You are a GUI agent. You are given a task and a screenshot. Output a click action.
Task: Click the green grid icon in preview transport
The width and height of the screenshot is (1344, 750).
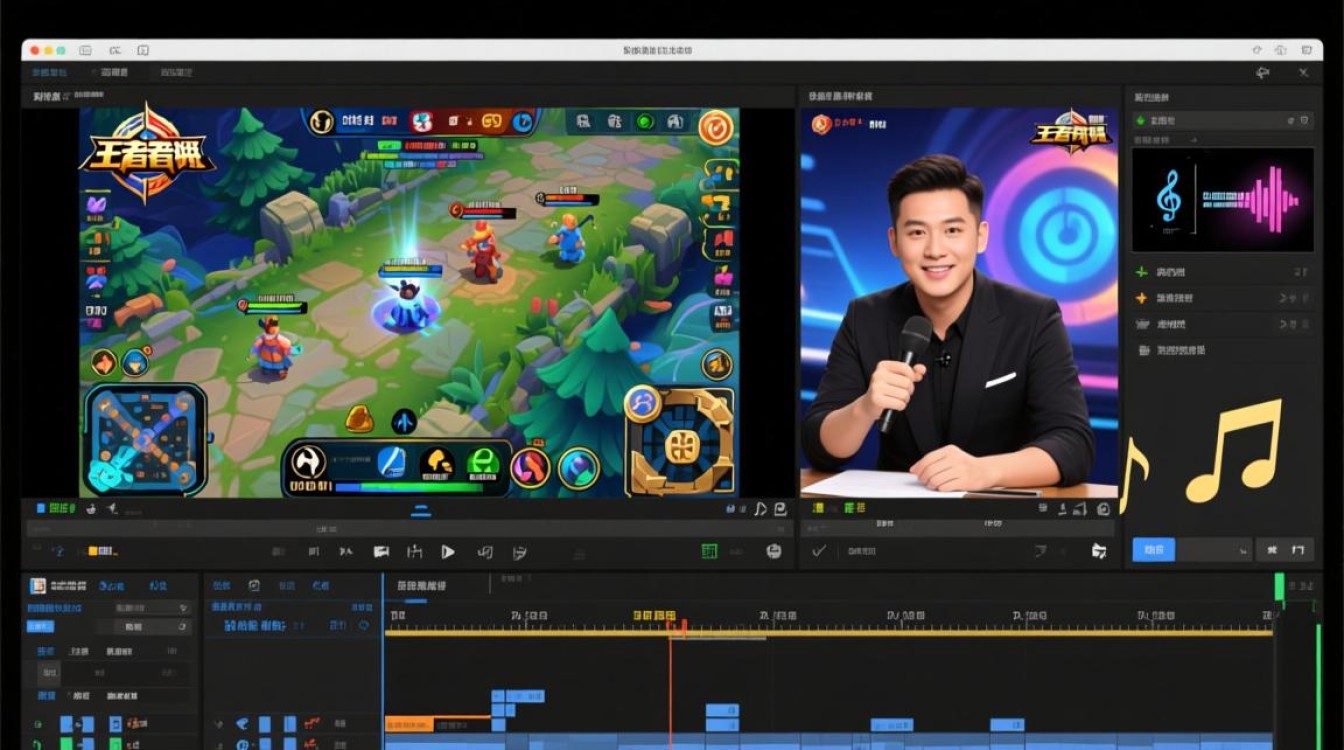[709, 551]
